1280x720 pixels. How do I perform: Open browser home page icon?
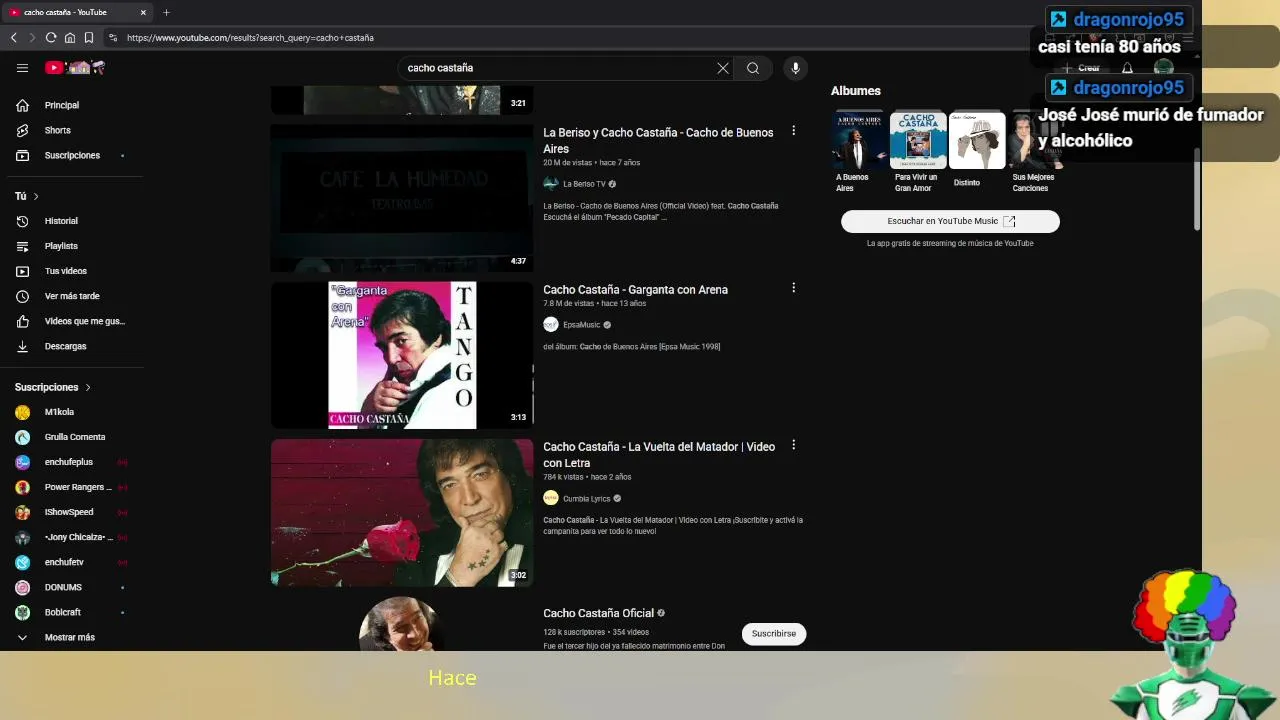pos(70,38)
